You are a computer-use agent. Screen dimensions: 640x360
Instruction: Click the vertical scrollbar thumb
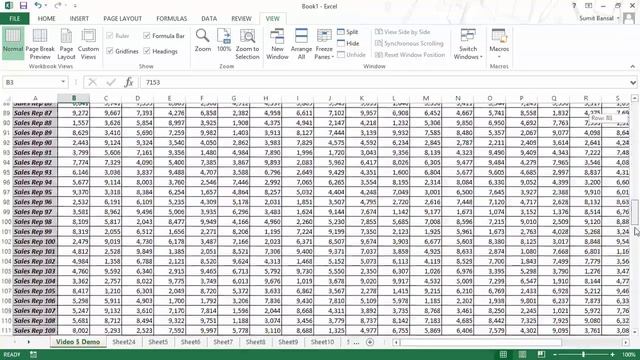pos(635,212)
